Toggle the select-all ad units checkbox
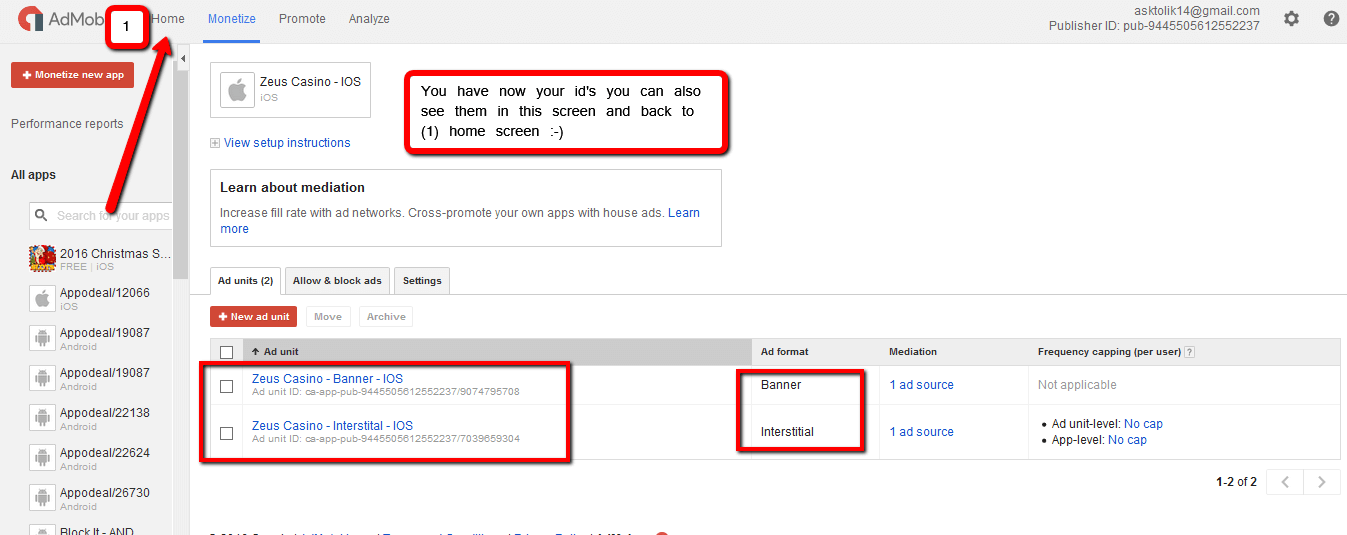Image resolution: width=1347 pixels, height=535 pixels. tap(226, 352)
